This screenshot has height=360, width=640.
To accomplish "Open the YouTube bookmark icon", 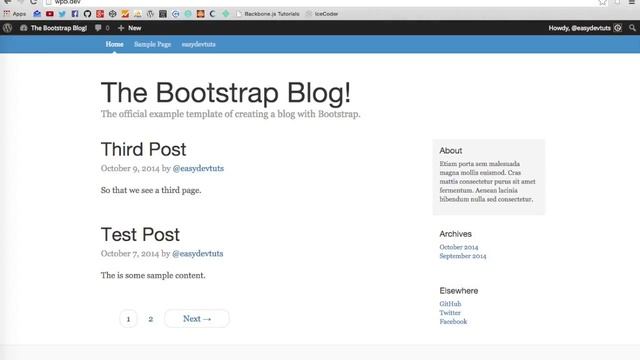I will (50, 14).
